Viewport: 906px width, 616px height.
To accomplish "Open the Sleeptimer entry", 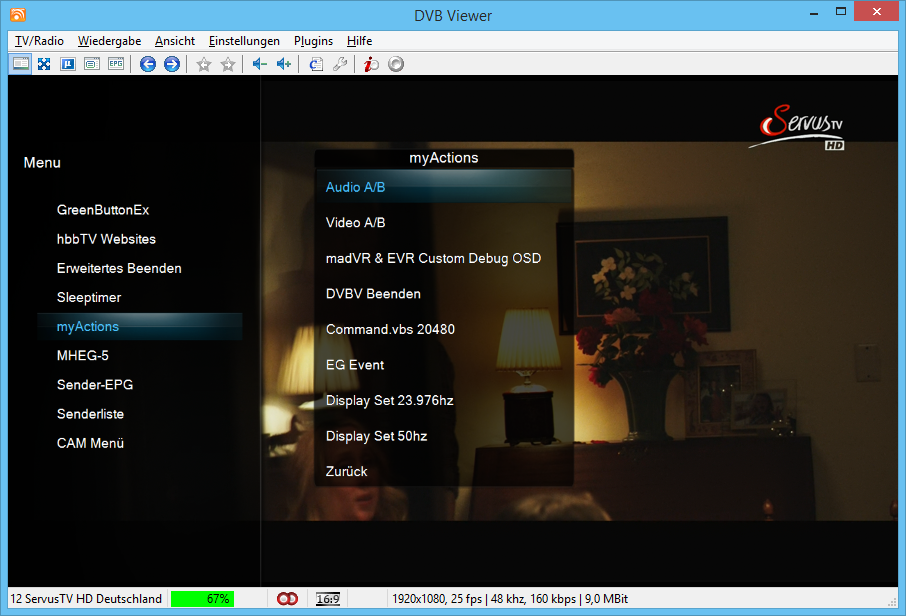I will tap(89, 297).
